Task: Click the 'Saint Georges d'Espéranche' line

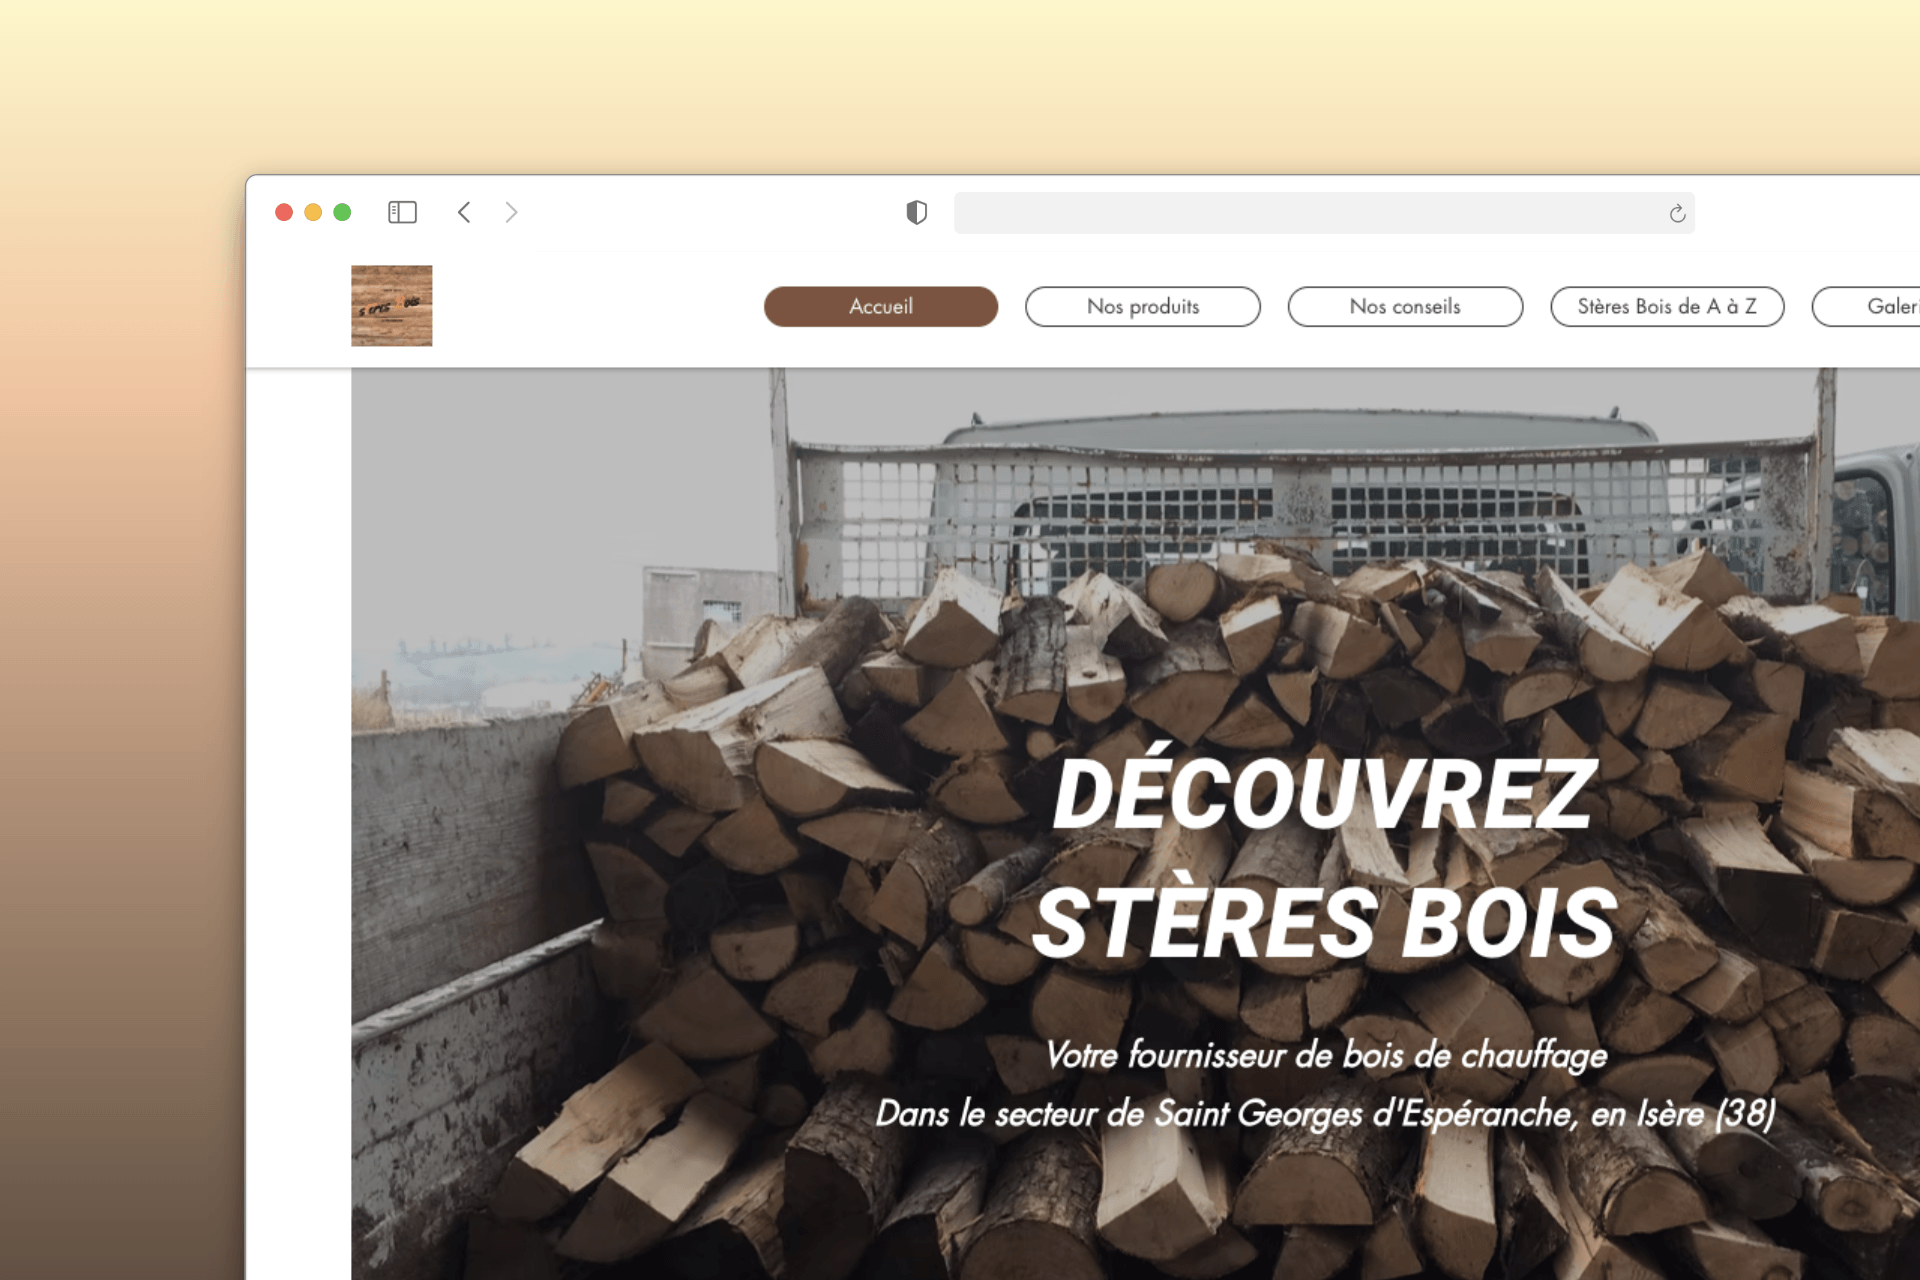Action: tap(1326, 1113)
